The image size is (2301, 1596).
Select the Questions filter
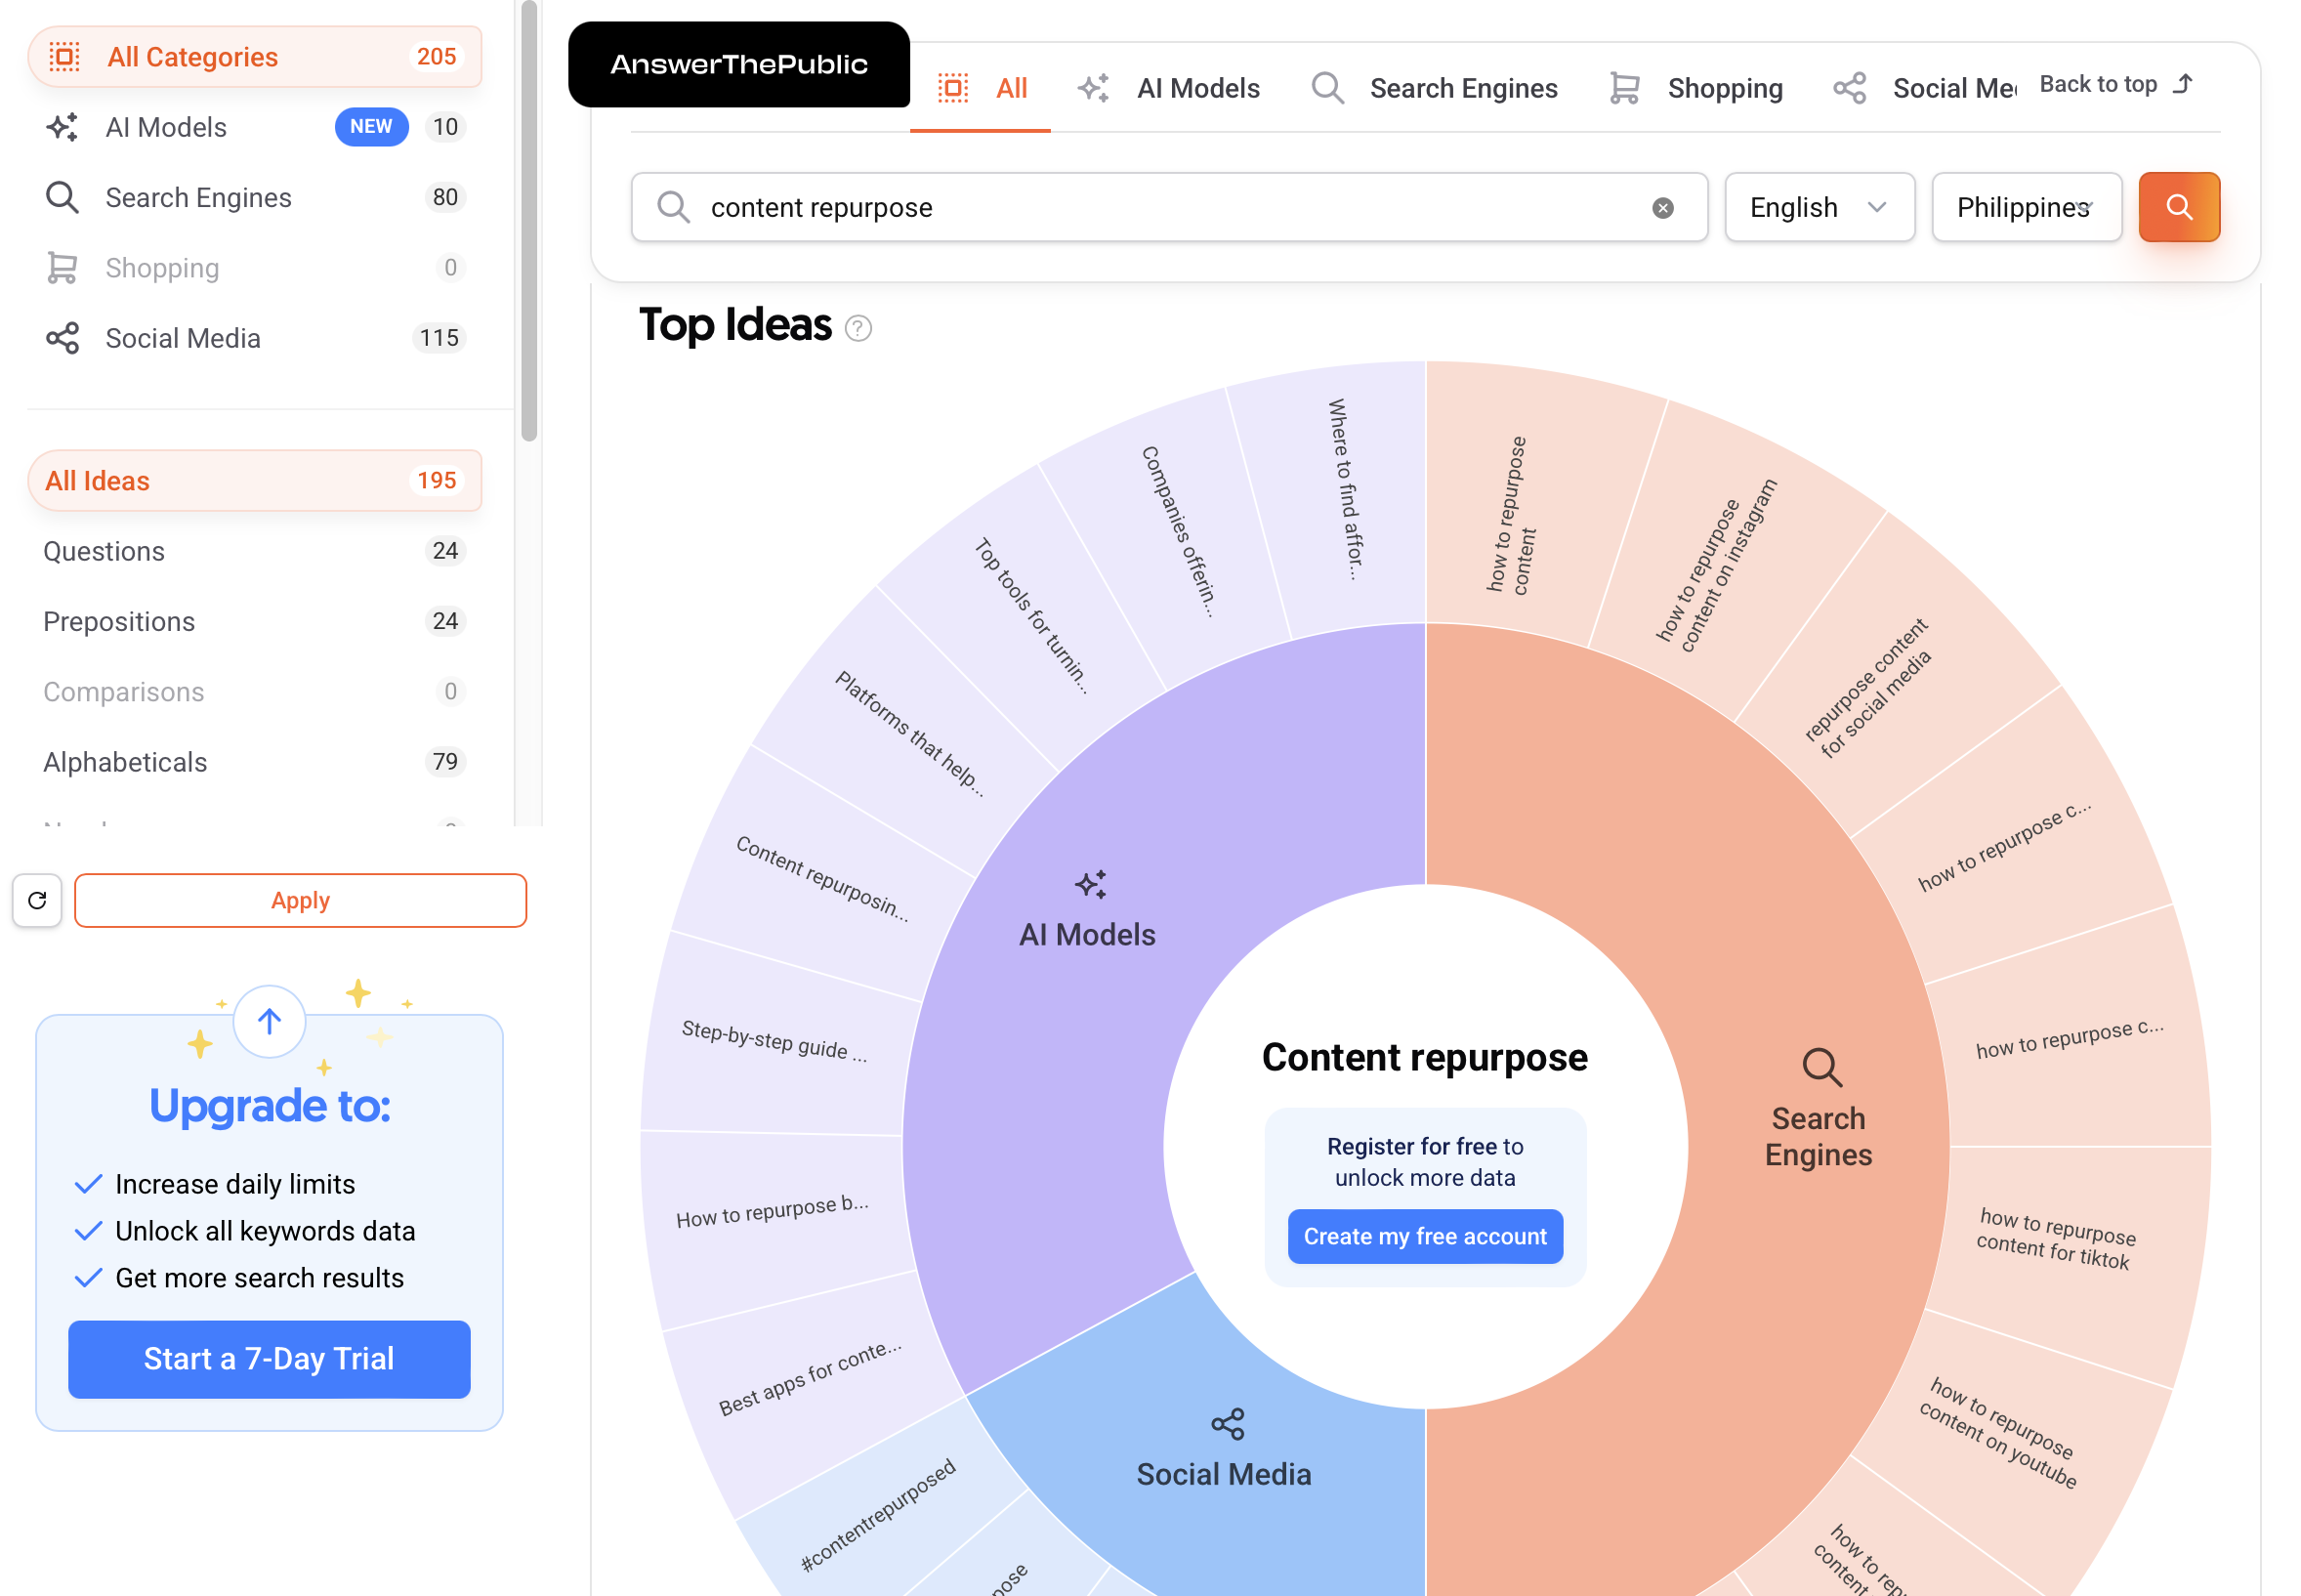click(x=255, y=551)
